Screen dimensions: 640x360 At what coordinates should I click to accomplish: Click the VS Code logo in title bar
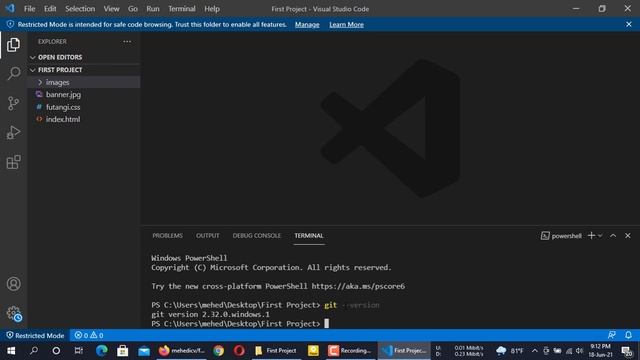coord(10,8)
